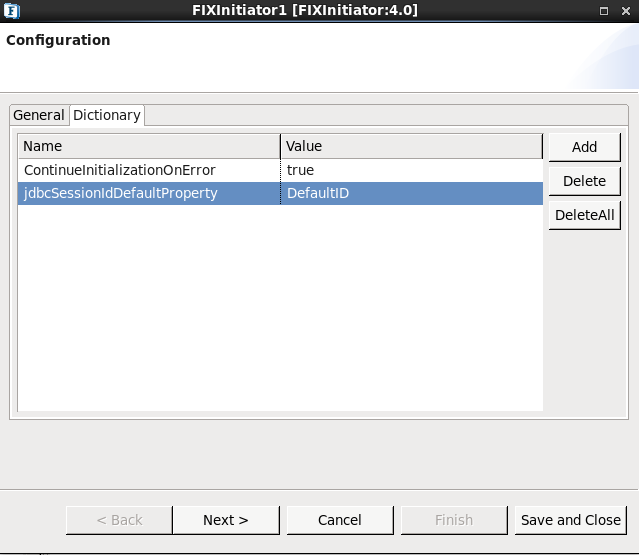The height and width of the screenshot is (555, 639).
Task: Click the column divider between Name and Value
Action: coord(280,146)
